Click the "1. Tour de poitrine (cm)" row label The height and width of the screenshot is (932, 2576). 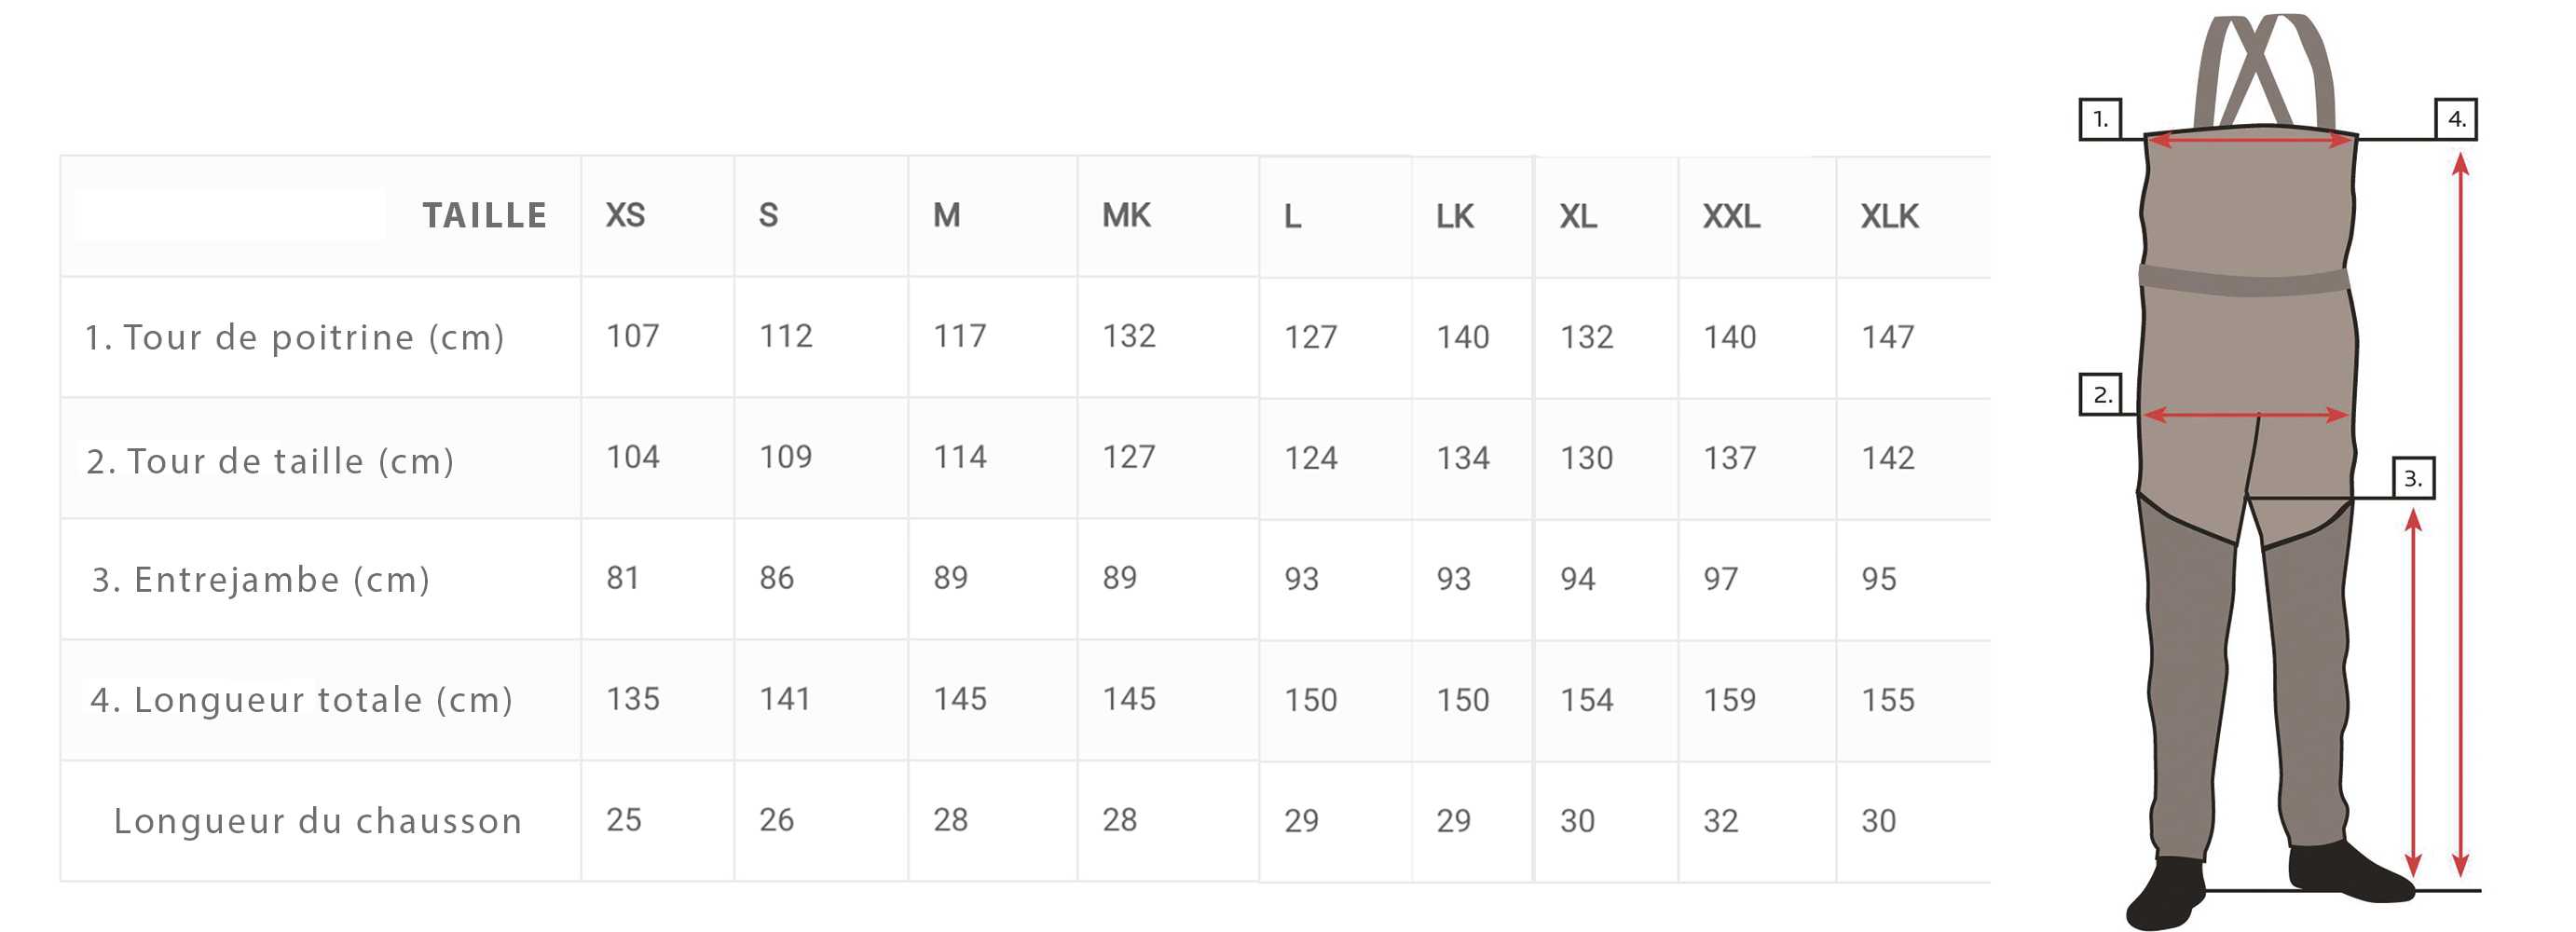[294, 337]
